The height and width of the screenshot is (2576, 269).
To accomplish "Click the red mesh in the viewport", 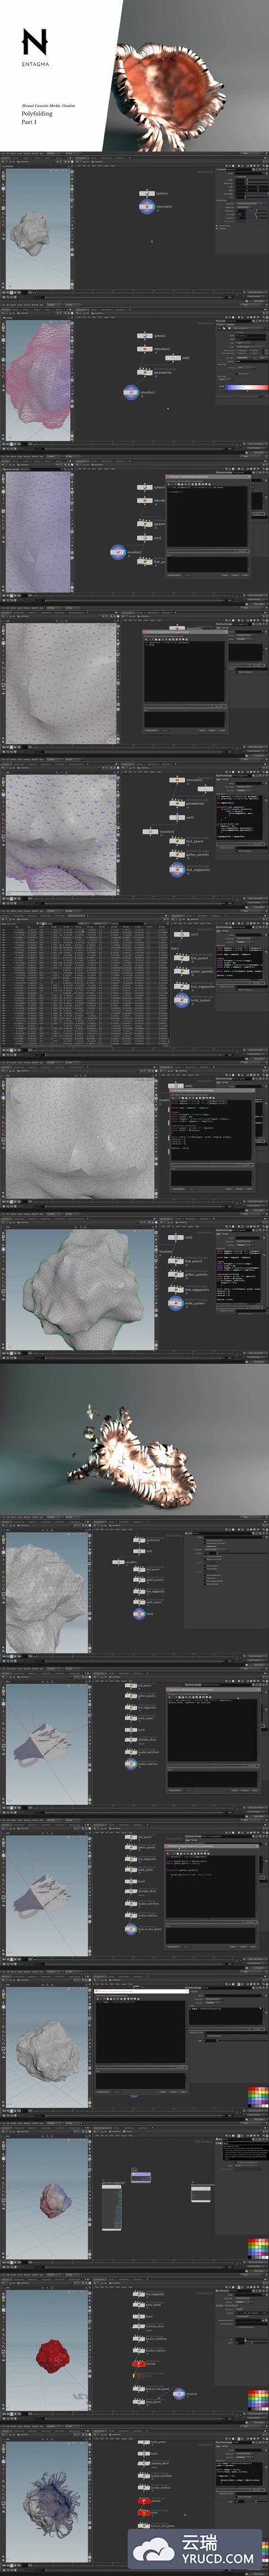I will pos(54,2352).
